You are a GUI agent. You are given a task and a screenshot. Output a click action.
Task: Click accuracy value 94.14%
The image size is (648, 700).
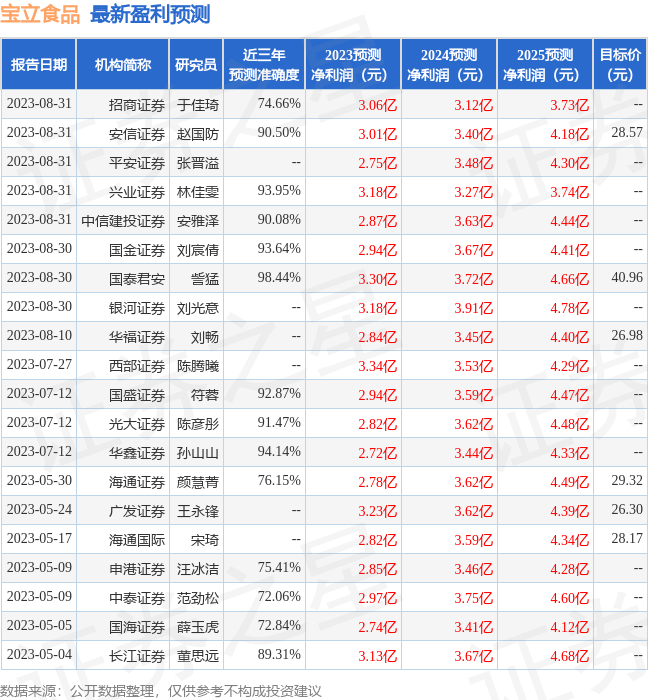tap(279, 452)
